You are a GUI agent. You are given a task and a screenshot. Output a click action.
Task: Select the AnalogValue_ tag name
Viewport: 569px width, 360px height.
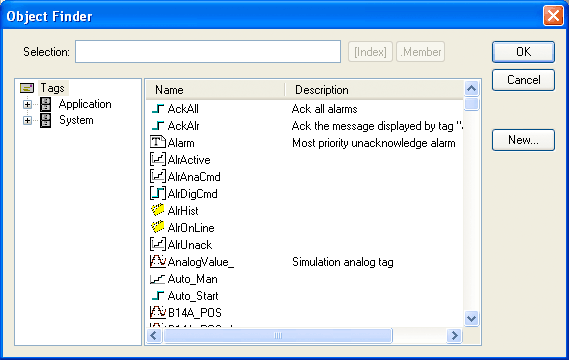pyautogui.click(x=201, y=262)
